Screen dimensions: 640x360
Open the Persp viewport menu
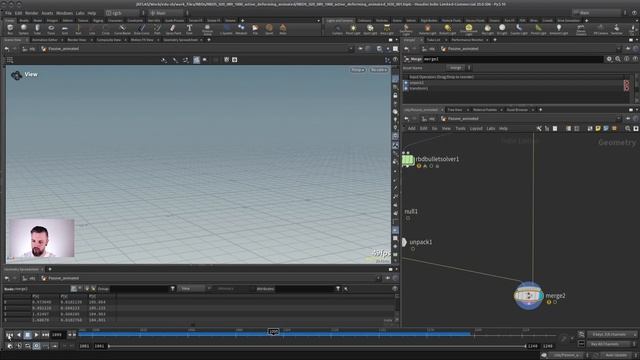(x=358, y=70)
